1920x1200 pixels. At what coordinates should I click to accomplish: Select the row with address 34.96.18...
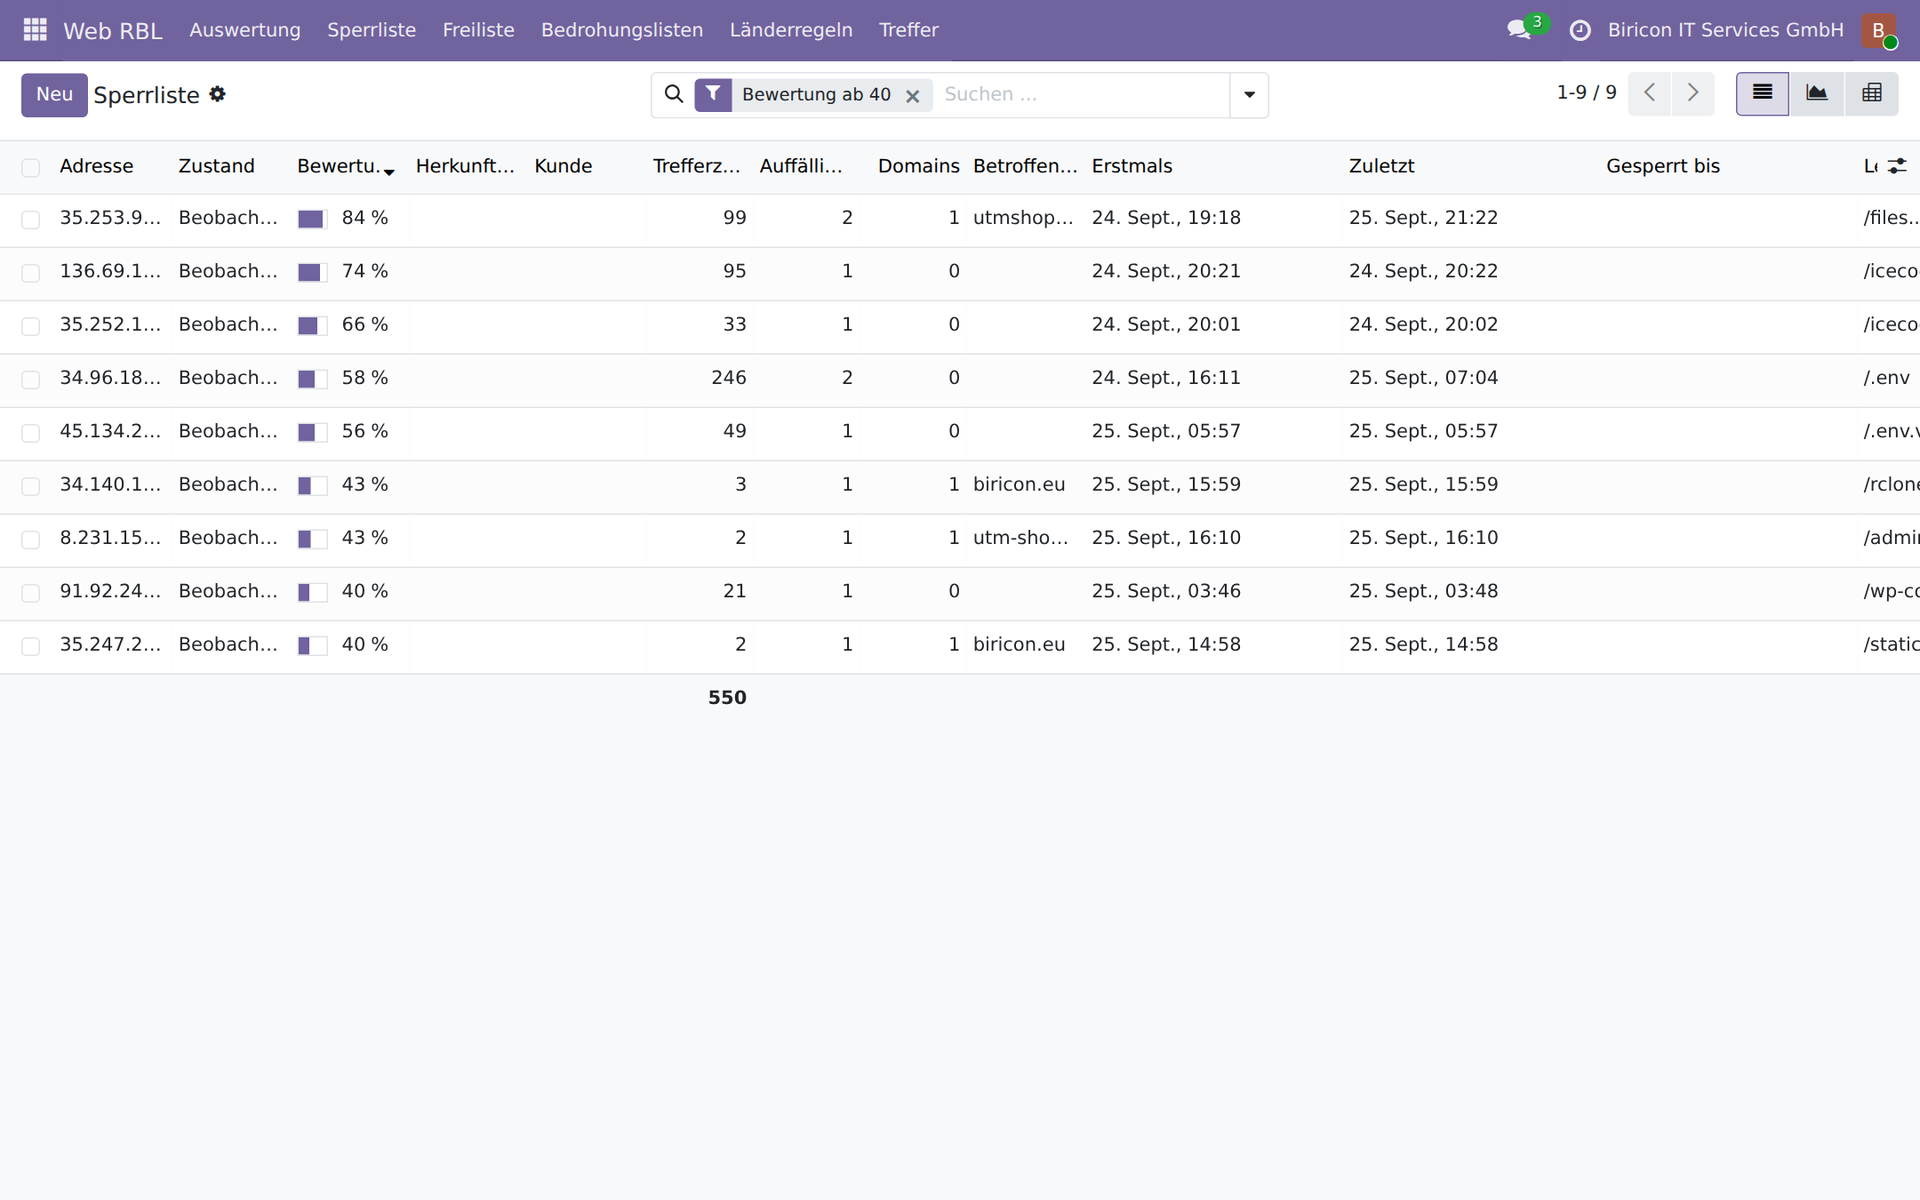pos(31,379)
